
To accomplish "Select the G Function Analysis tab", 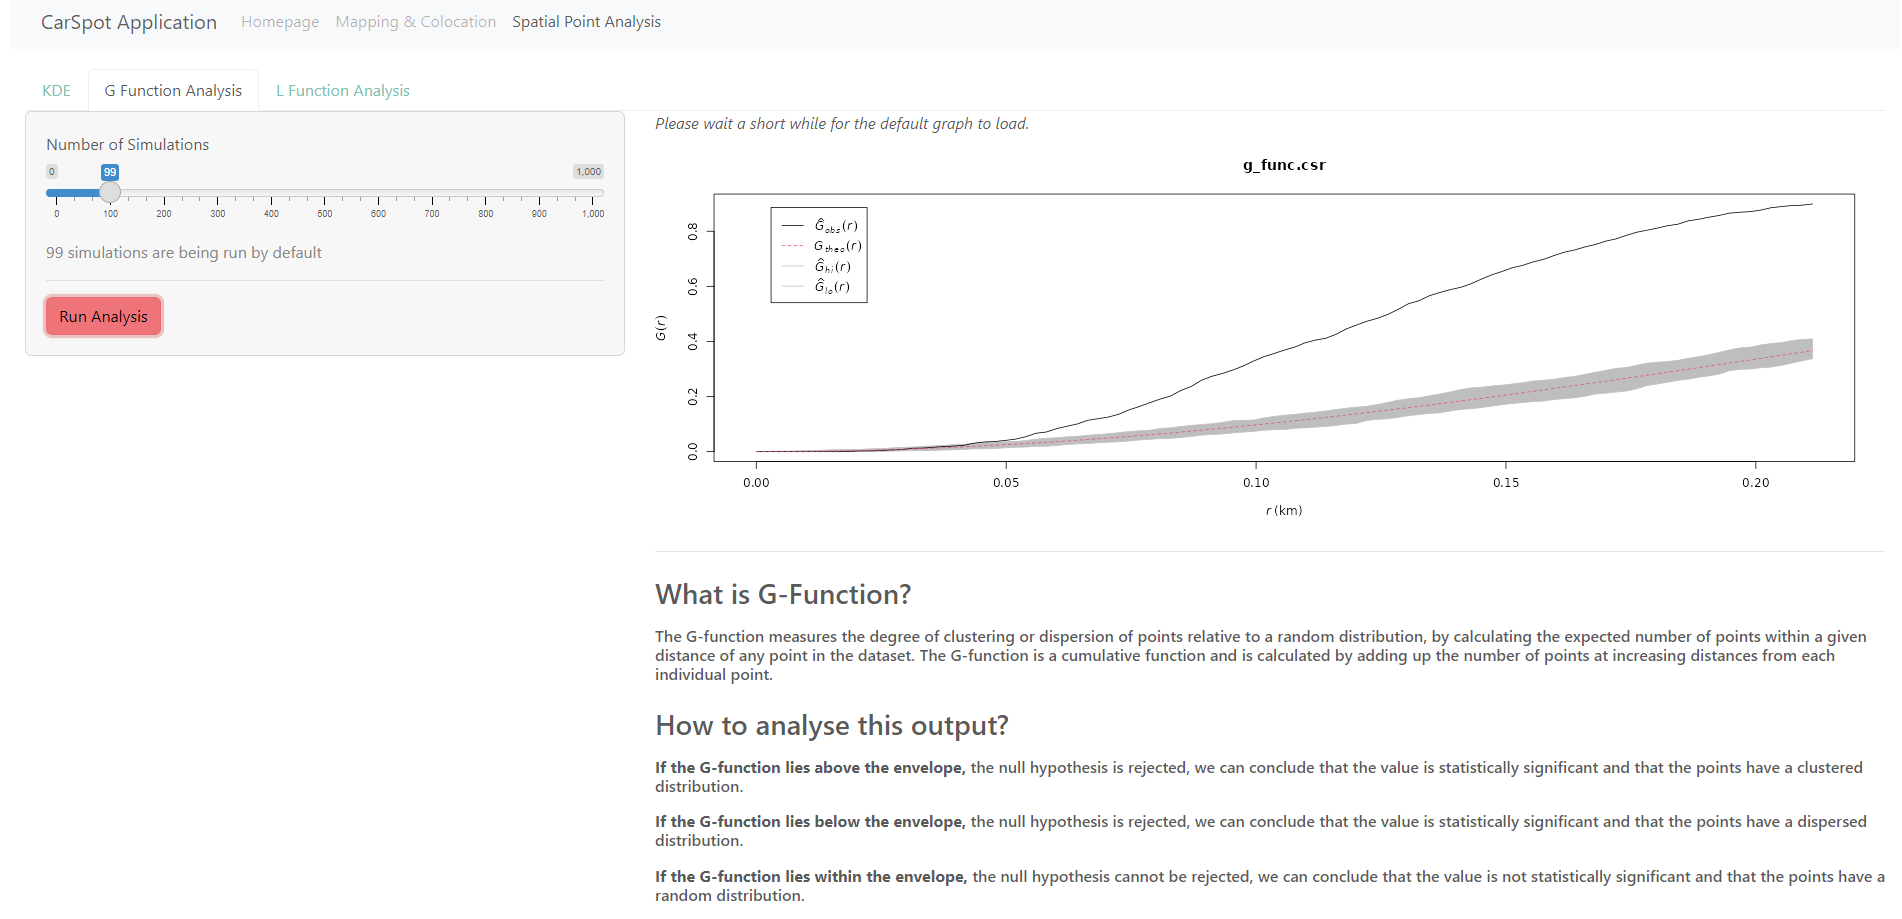I will 173,91.
